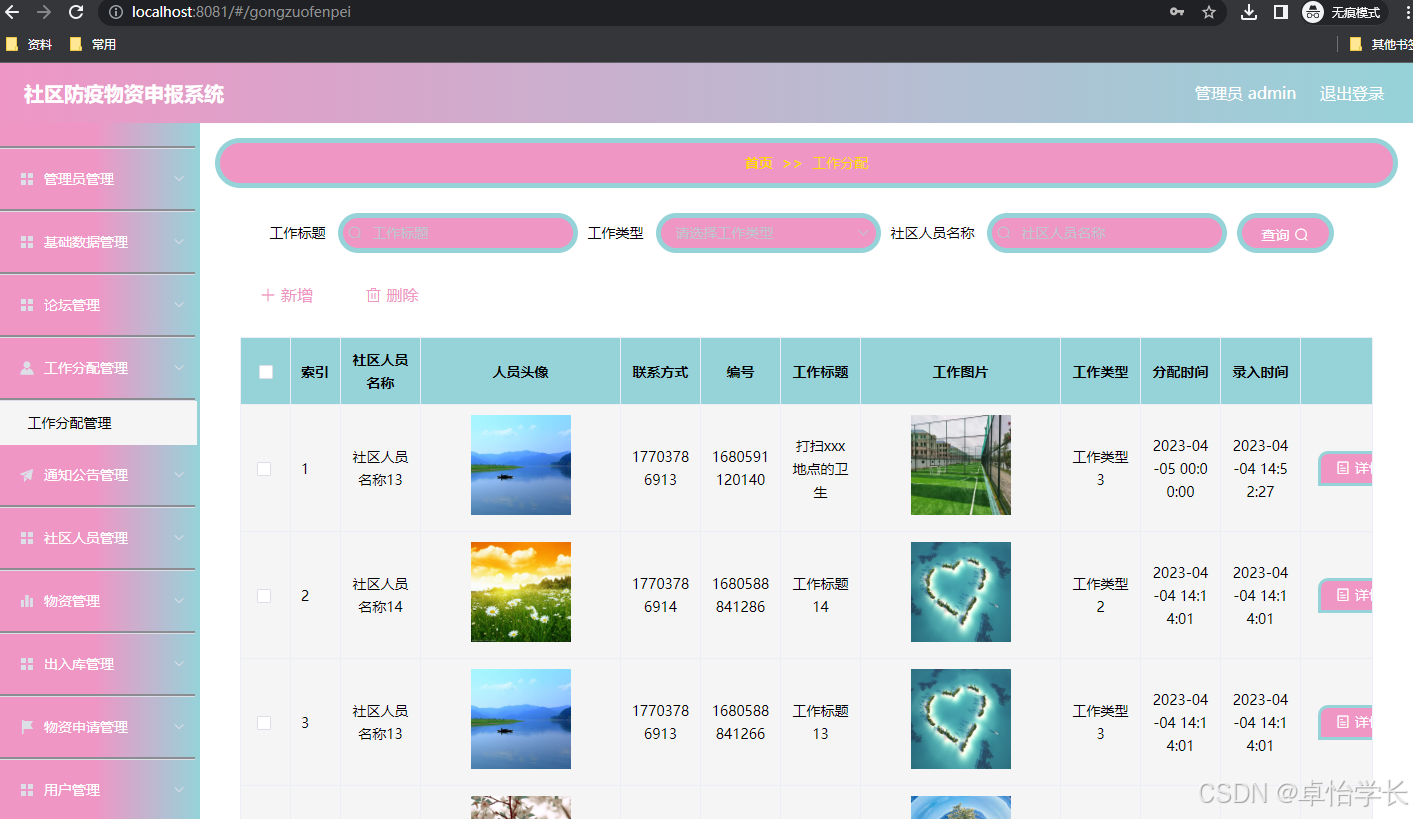Click the 社区防疫物资申报系统 title
1413x819 pixels.
click(x=124, y=94)
